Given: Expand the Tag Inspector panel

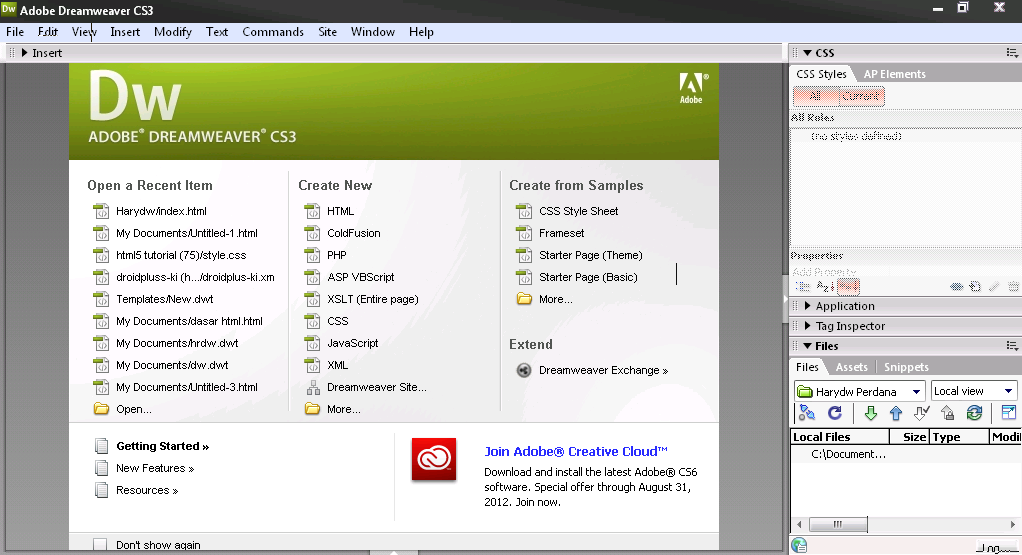Looking at the screenshot, I should coord(850,326).
